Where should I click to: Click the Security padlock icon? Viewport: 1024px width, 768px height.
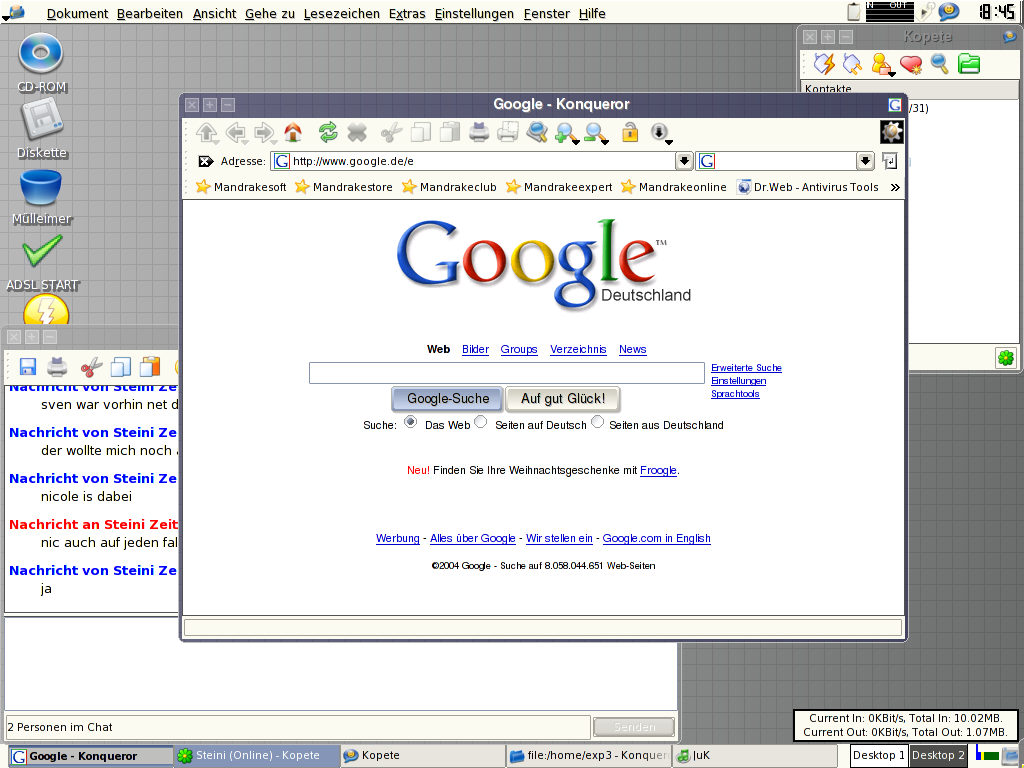630,133
